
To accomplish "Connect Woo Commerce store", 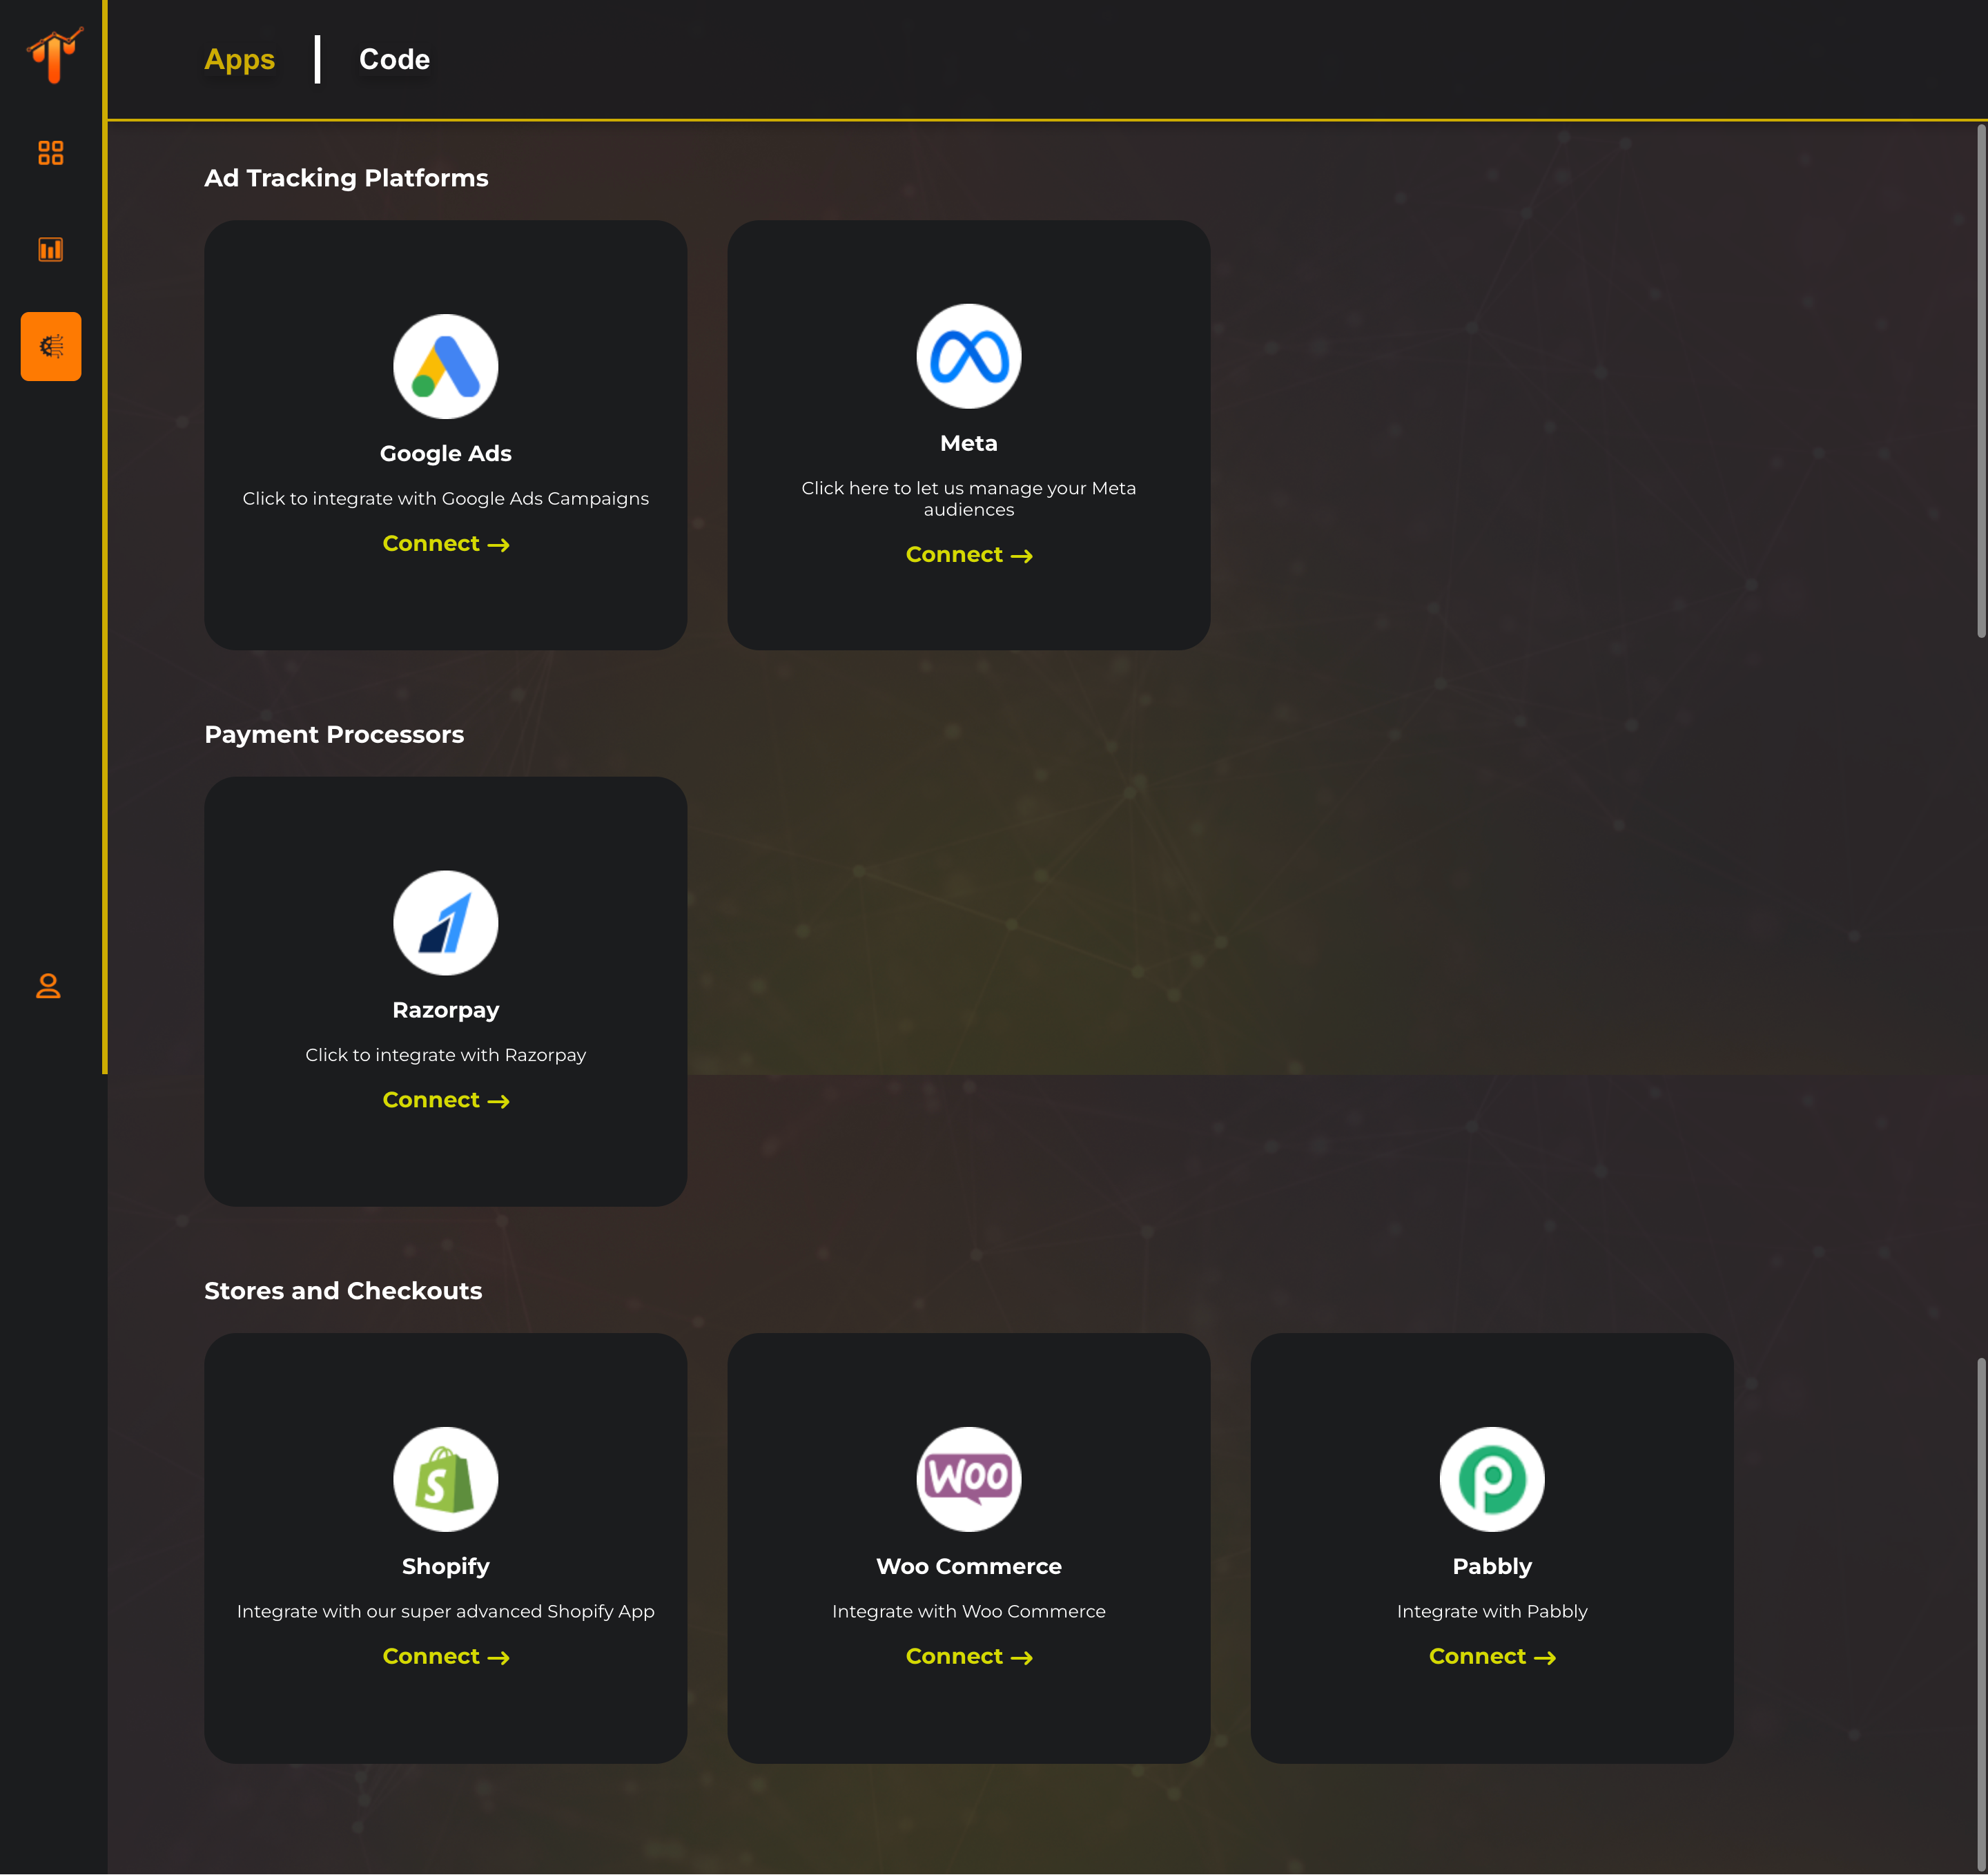I will [968, 1657].
